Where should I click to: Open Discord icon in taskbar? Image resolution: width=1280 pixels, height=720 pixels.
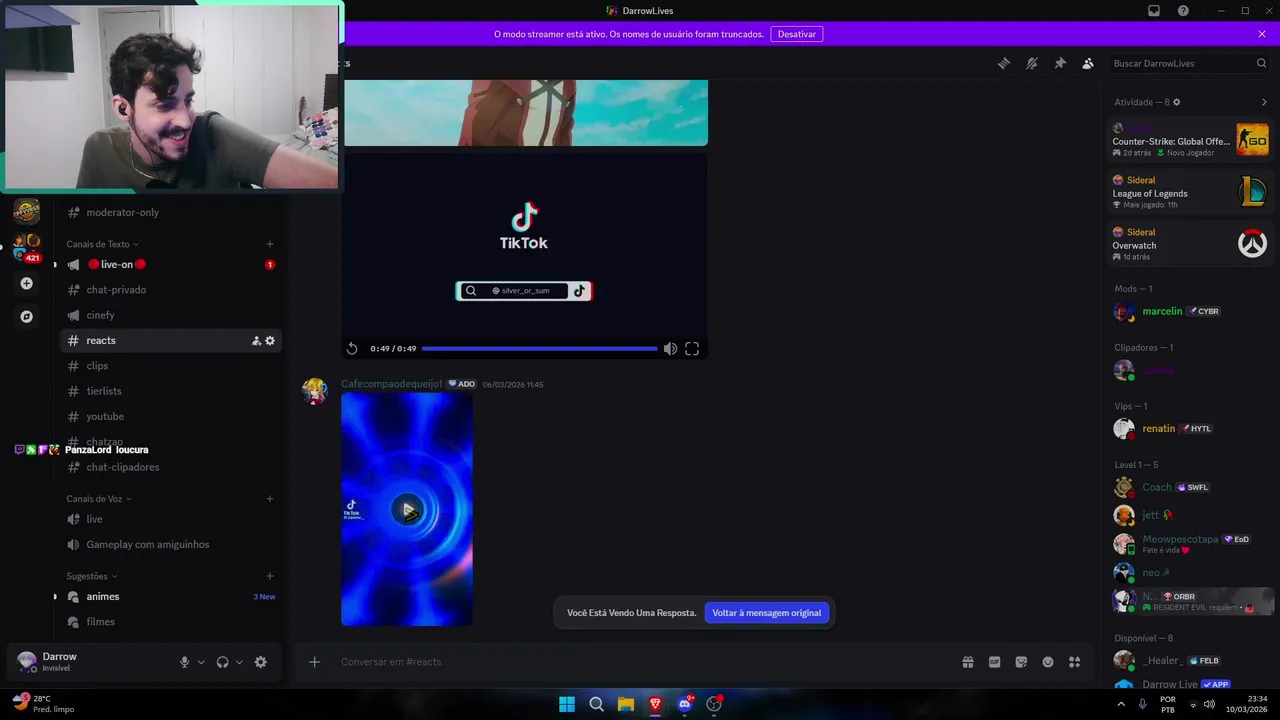pos(685,704)
